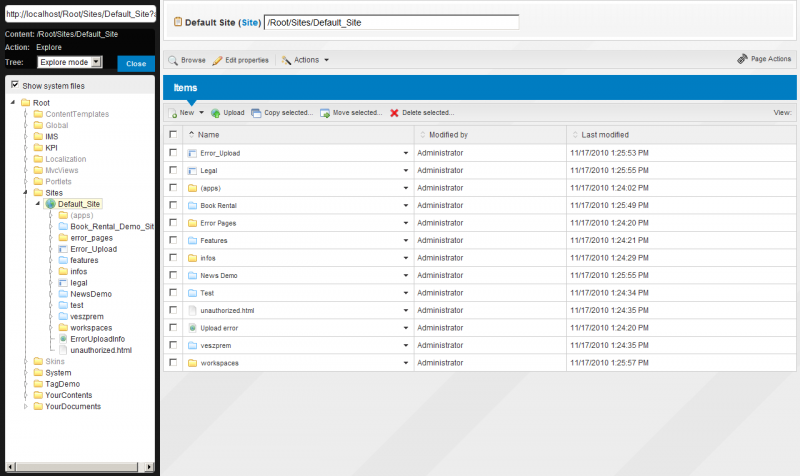The image size is (800, 476).
Task: Click the Error_Upload page icon in list
Action: pyautogui.click(x=192, y=153)
